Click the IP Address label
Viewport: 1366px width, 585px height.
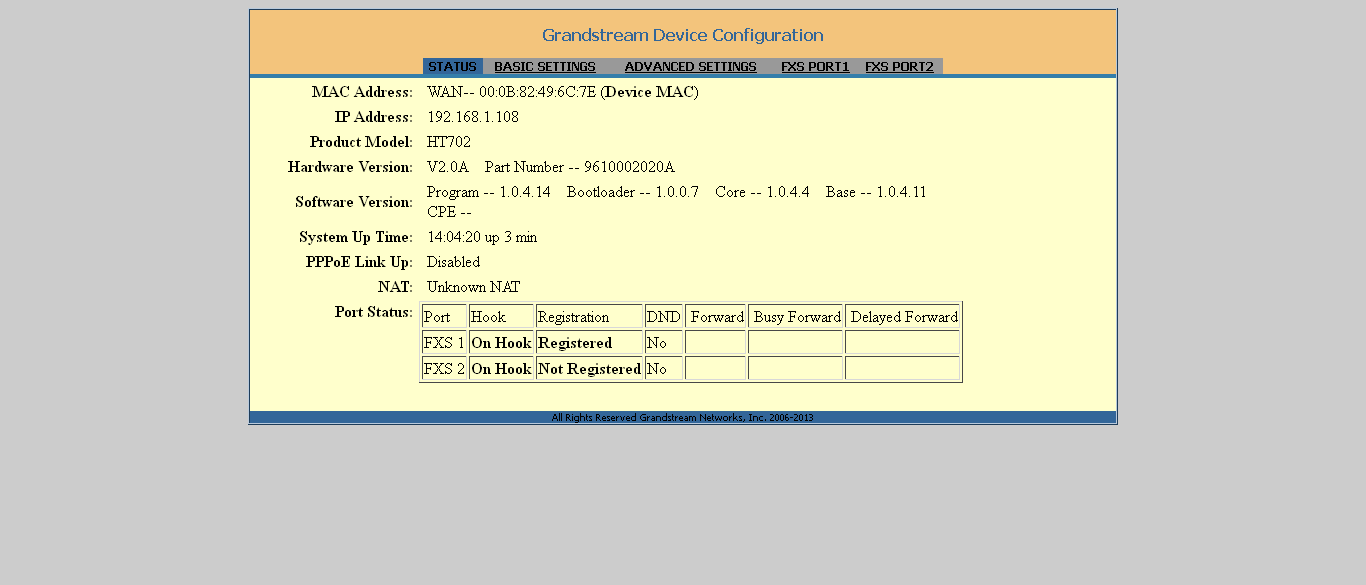click(373, 117)
